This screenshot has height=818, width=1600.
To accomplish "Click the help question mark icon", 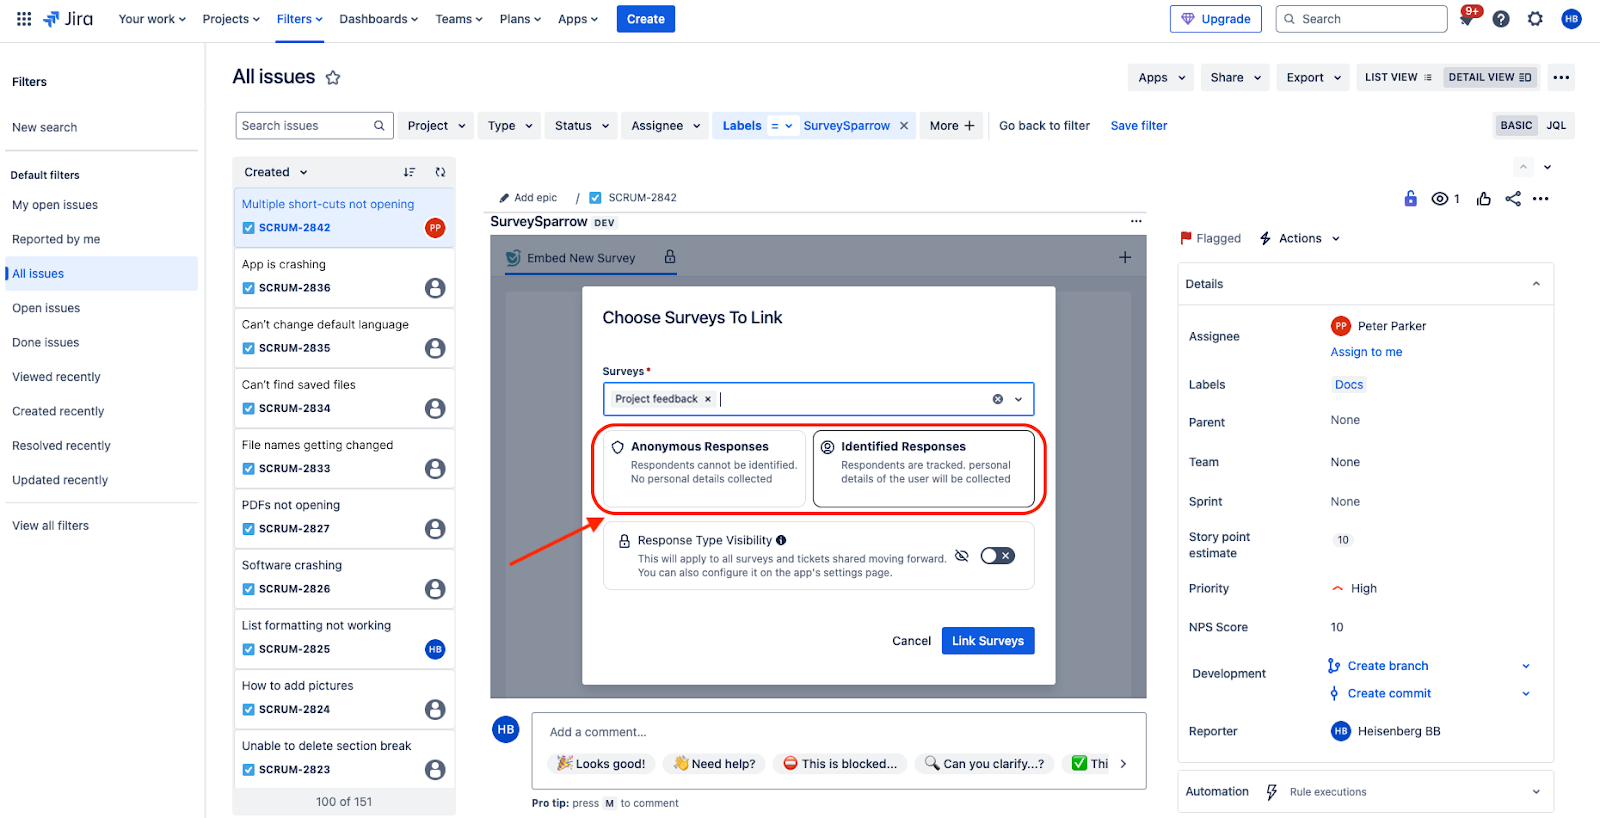I will [x=1500, y=19].
